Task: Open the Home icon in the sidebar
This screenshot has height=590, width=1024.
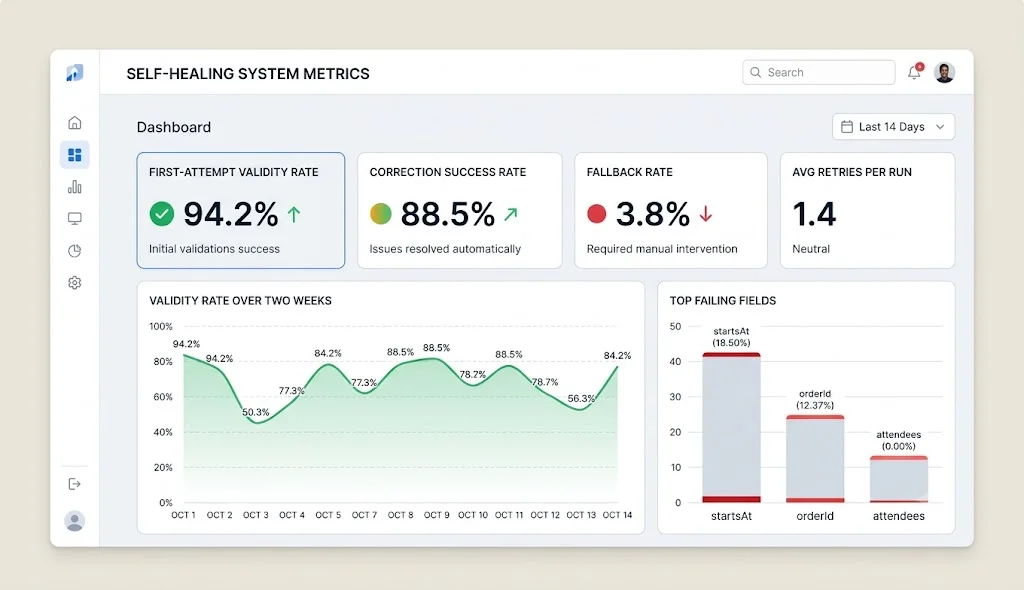Action: (74, 123)
